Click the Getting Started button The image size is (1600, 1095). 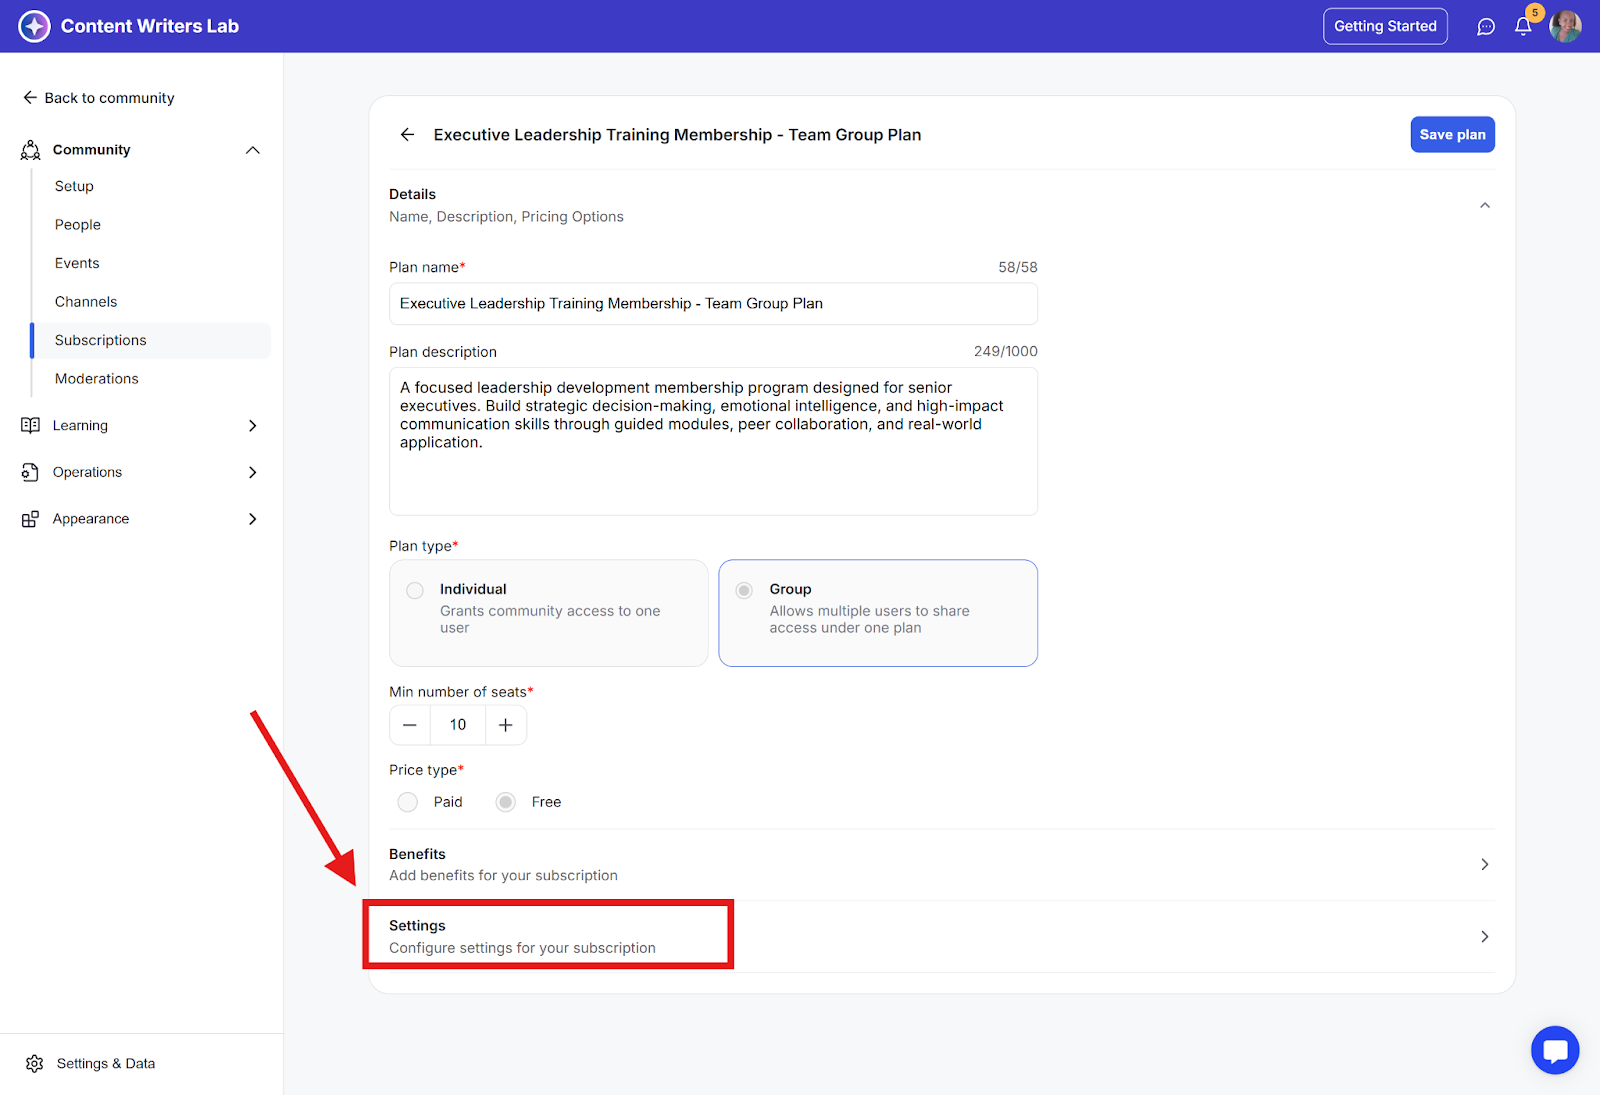[x=1385, y=26]
